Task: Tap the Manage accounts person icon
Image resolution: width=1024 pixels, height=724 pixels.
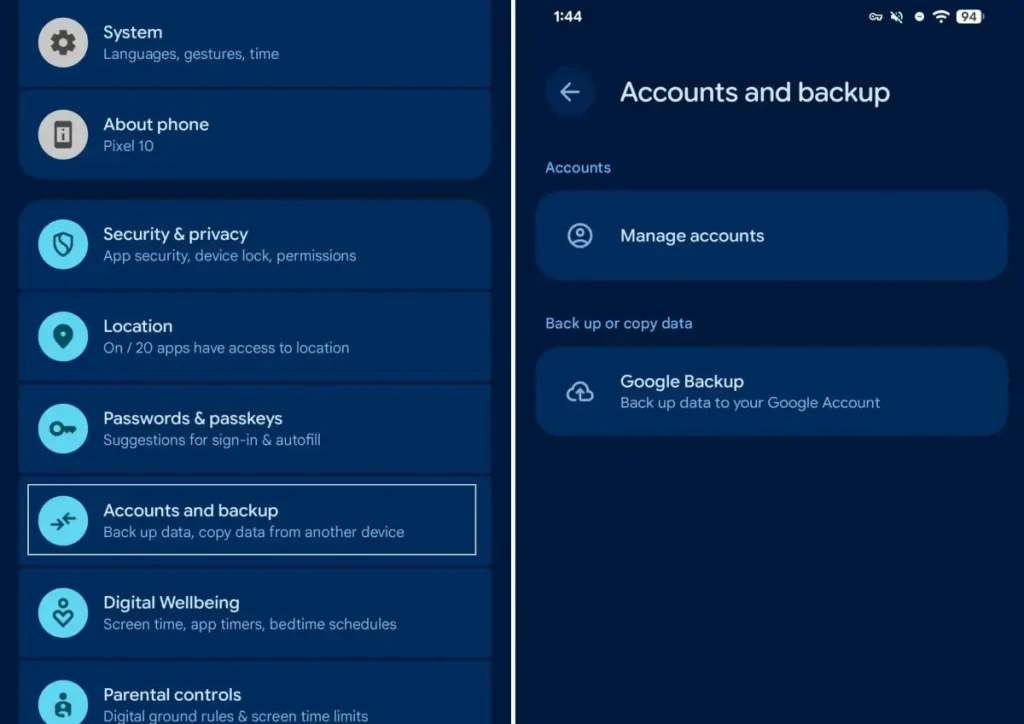Action: pyautogui.click(x=580, y=236)
